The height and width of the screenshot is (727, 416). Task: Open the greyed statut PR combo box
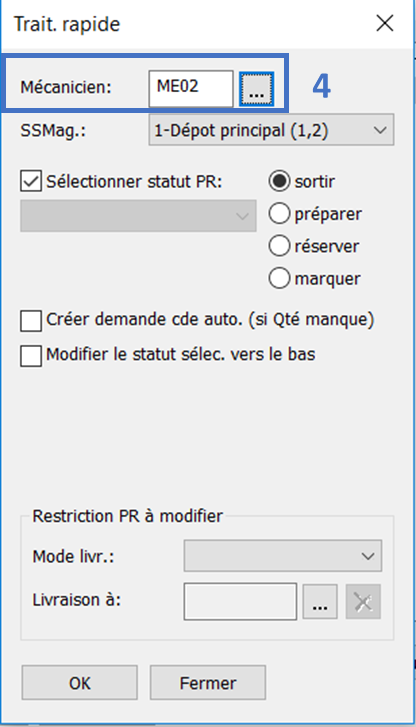(138, 216)
